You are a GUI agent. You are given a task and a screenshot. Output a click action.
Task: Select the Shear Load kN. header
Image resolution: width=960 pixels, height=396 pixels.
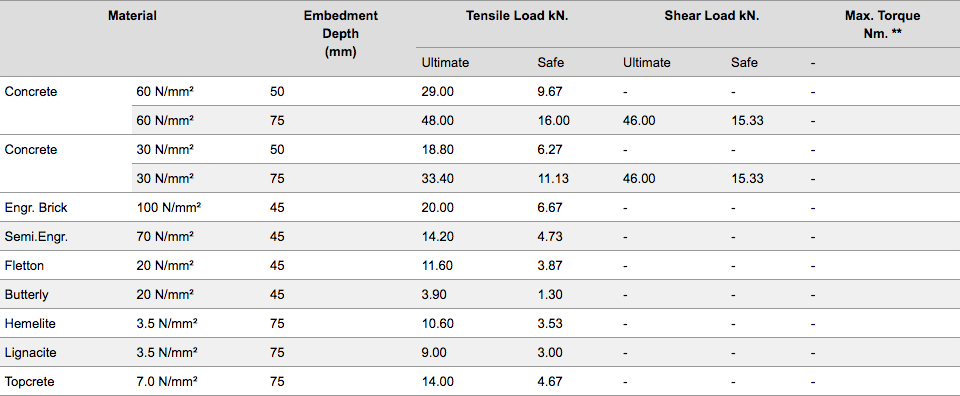(x=711, y=16)
